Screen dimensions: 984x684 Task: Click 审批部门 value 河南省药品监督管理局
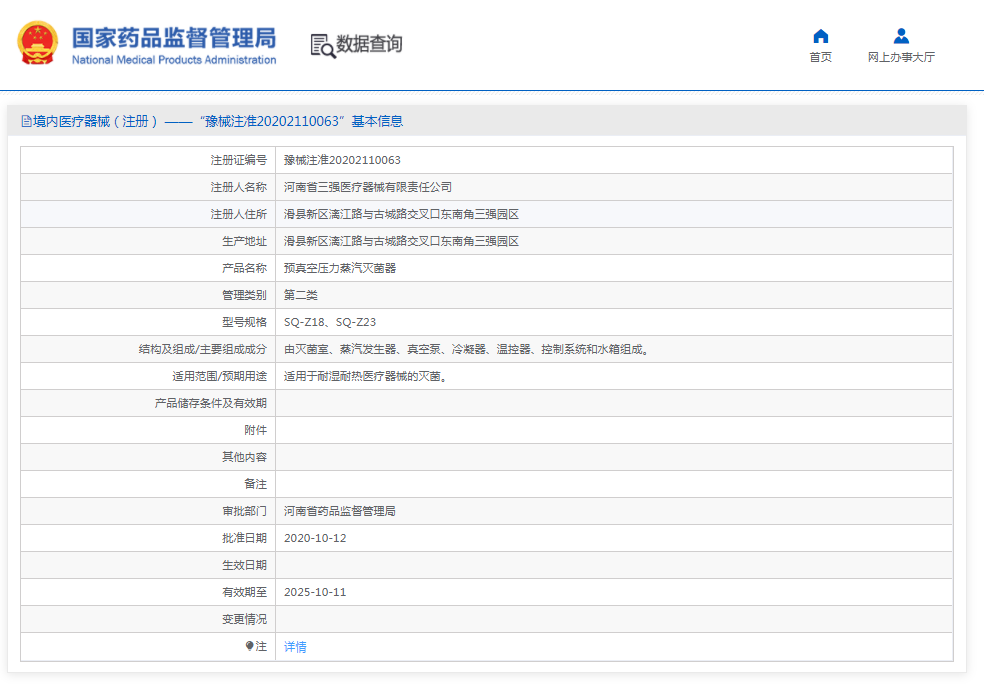[339, 511]
